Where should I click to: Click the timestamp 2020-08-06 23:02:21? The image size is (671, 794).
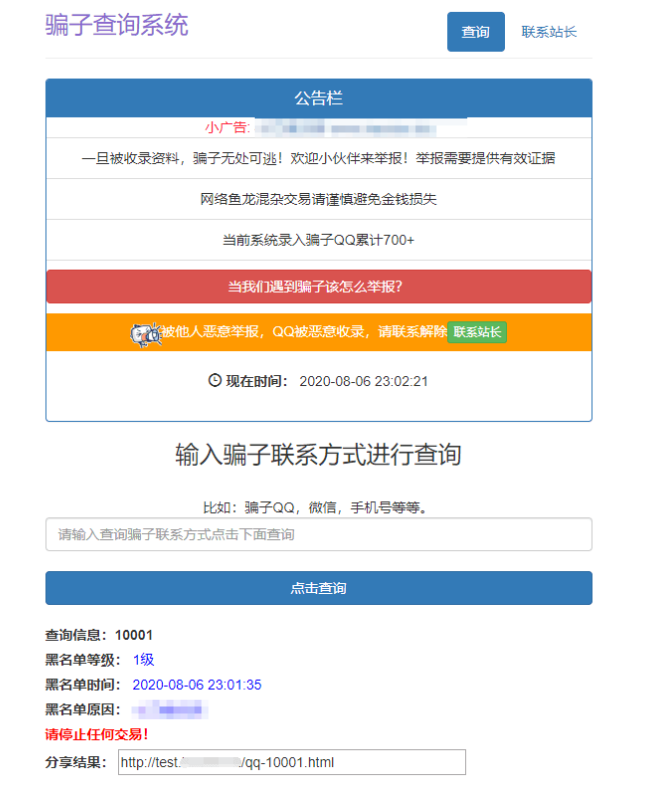pos(364,381)
